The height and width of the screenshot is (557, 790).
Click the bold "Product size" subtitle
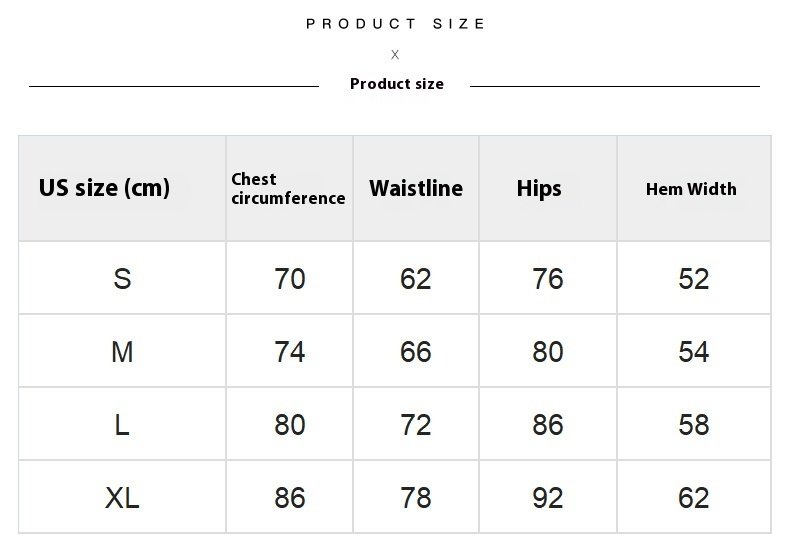396,84
